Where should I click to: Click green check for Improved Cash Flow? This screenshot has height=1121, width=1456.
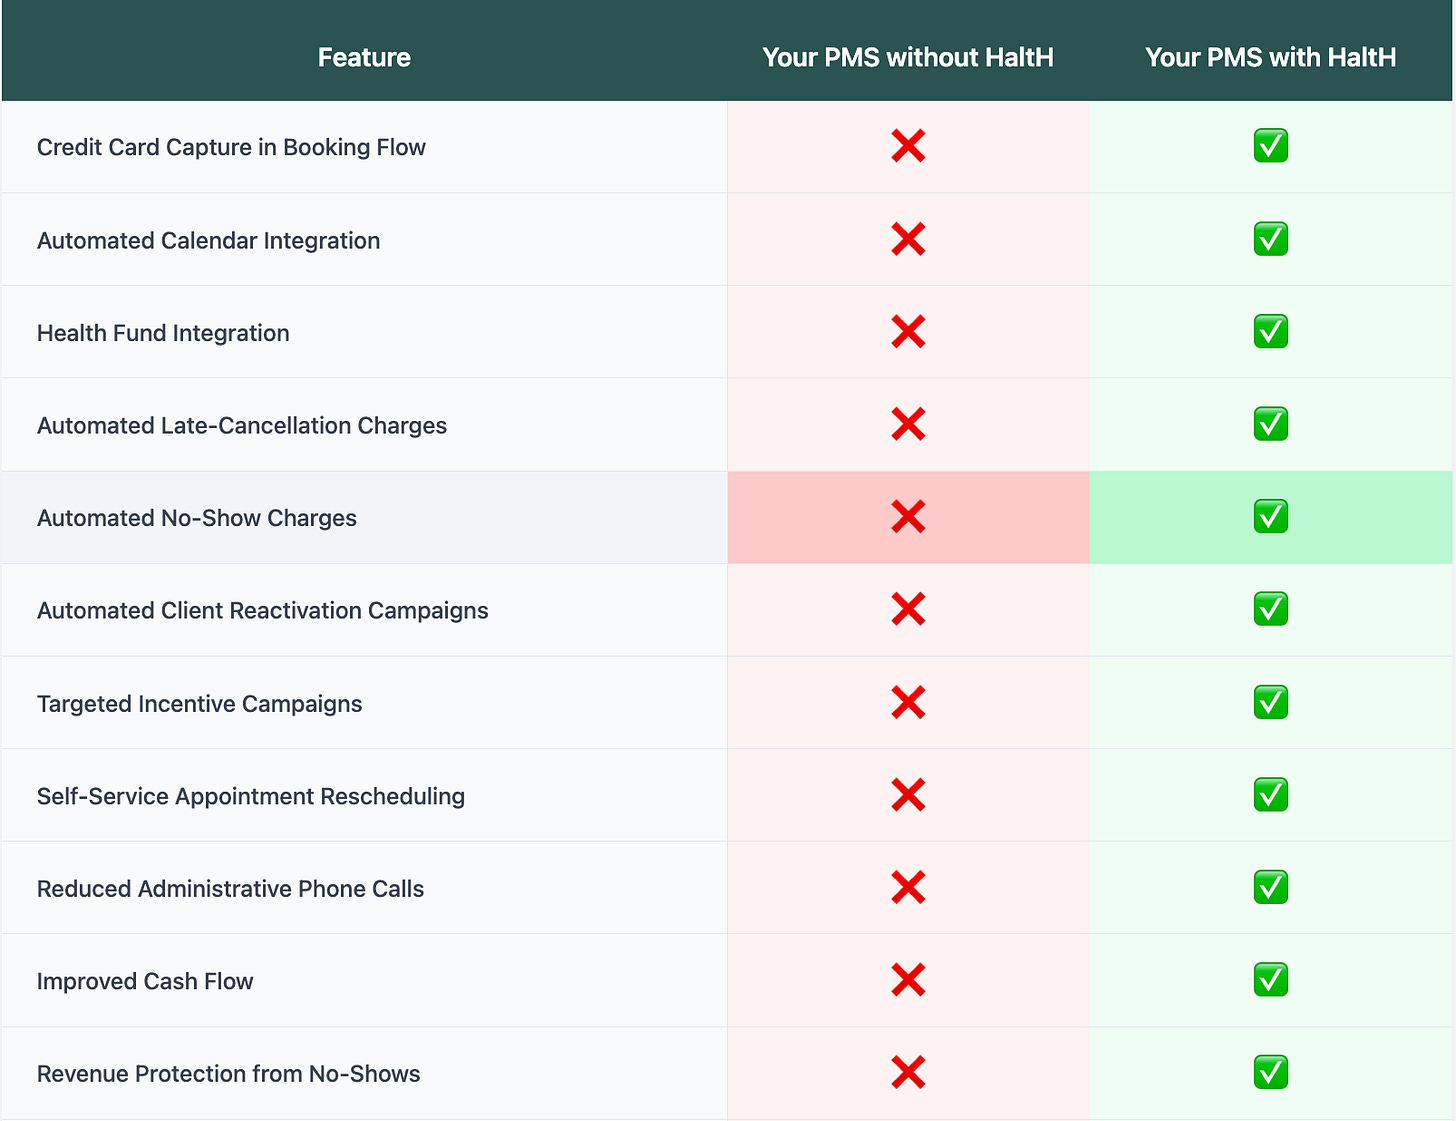point(1270,980)
